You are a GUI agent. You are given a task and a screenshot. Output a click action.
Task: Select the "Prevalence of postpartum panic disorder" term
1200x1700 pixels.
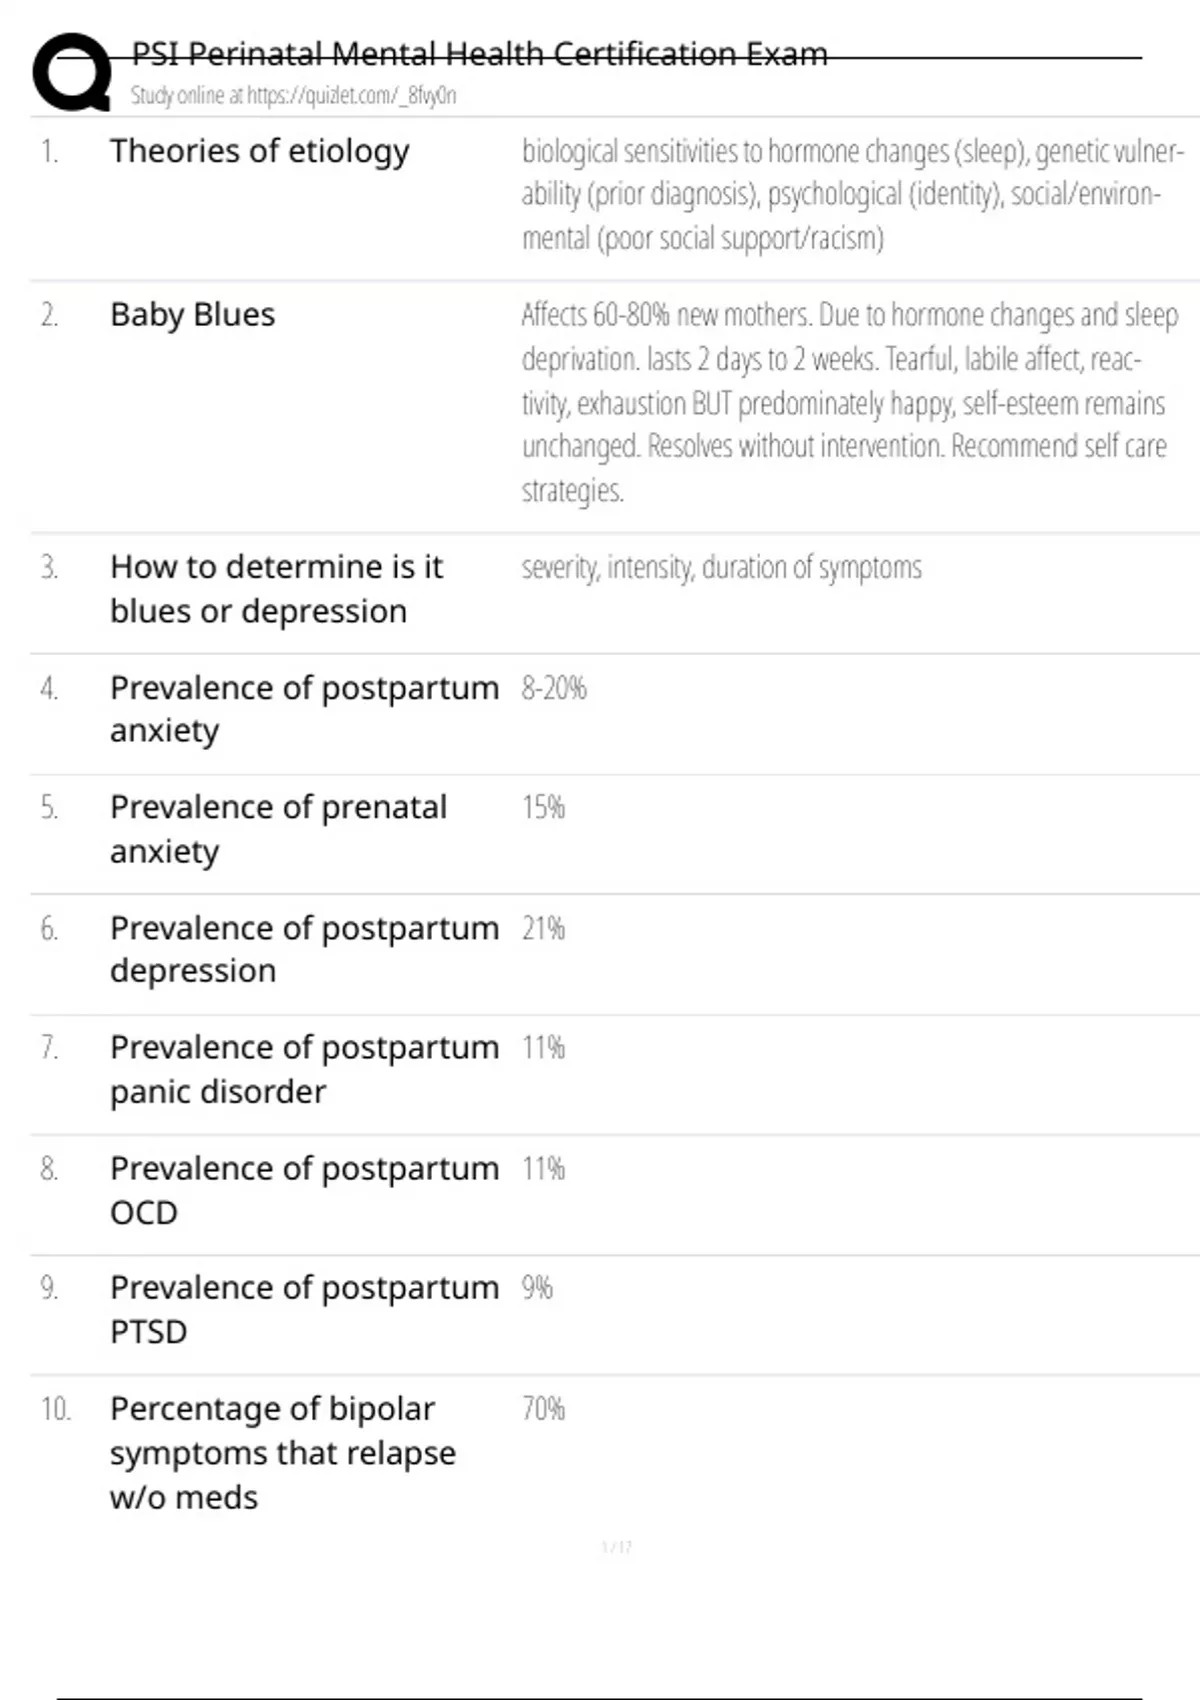pos(304,1069)
